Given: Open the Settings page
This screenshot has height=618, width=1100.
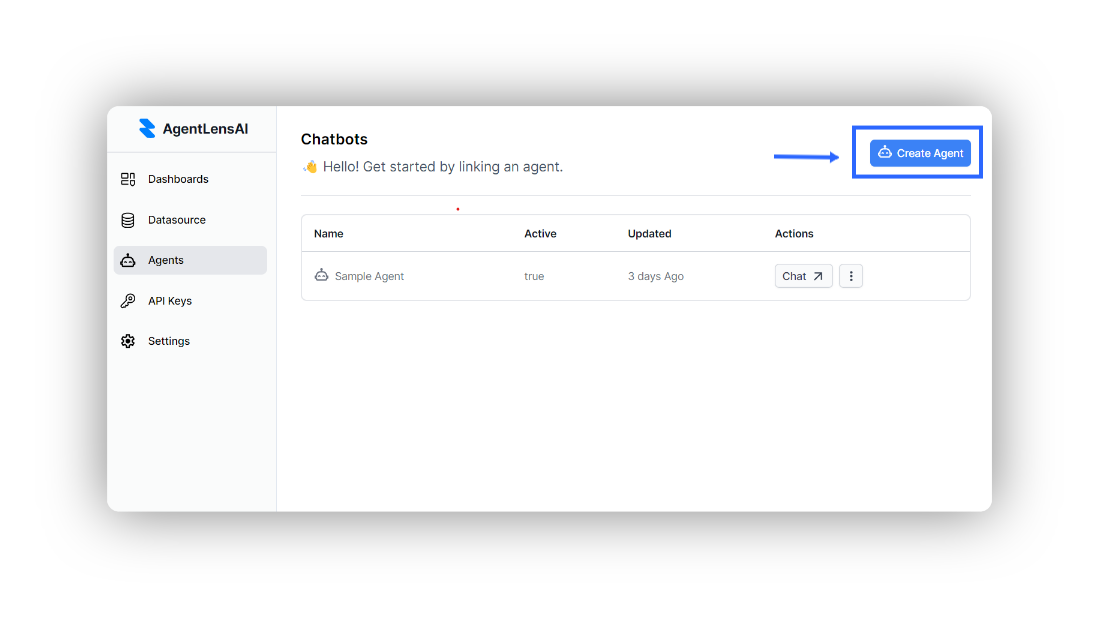Looking at the screenshot, I should point(169,341).
